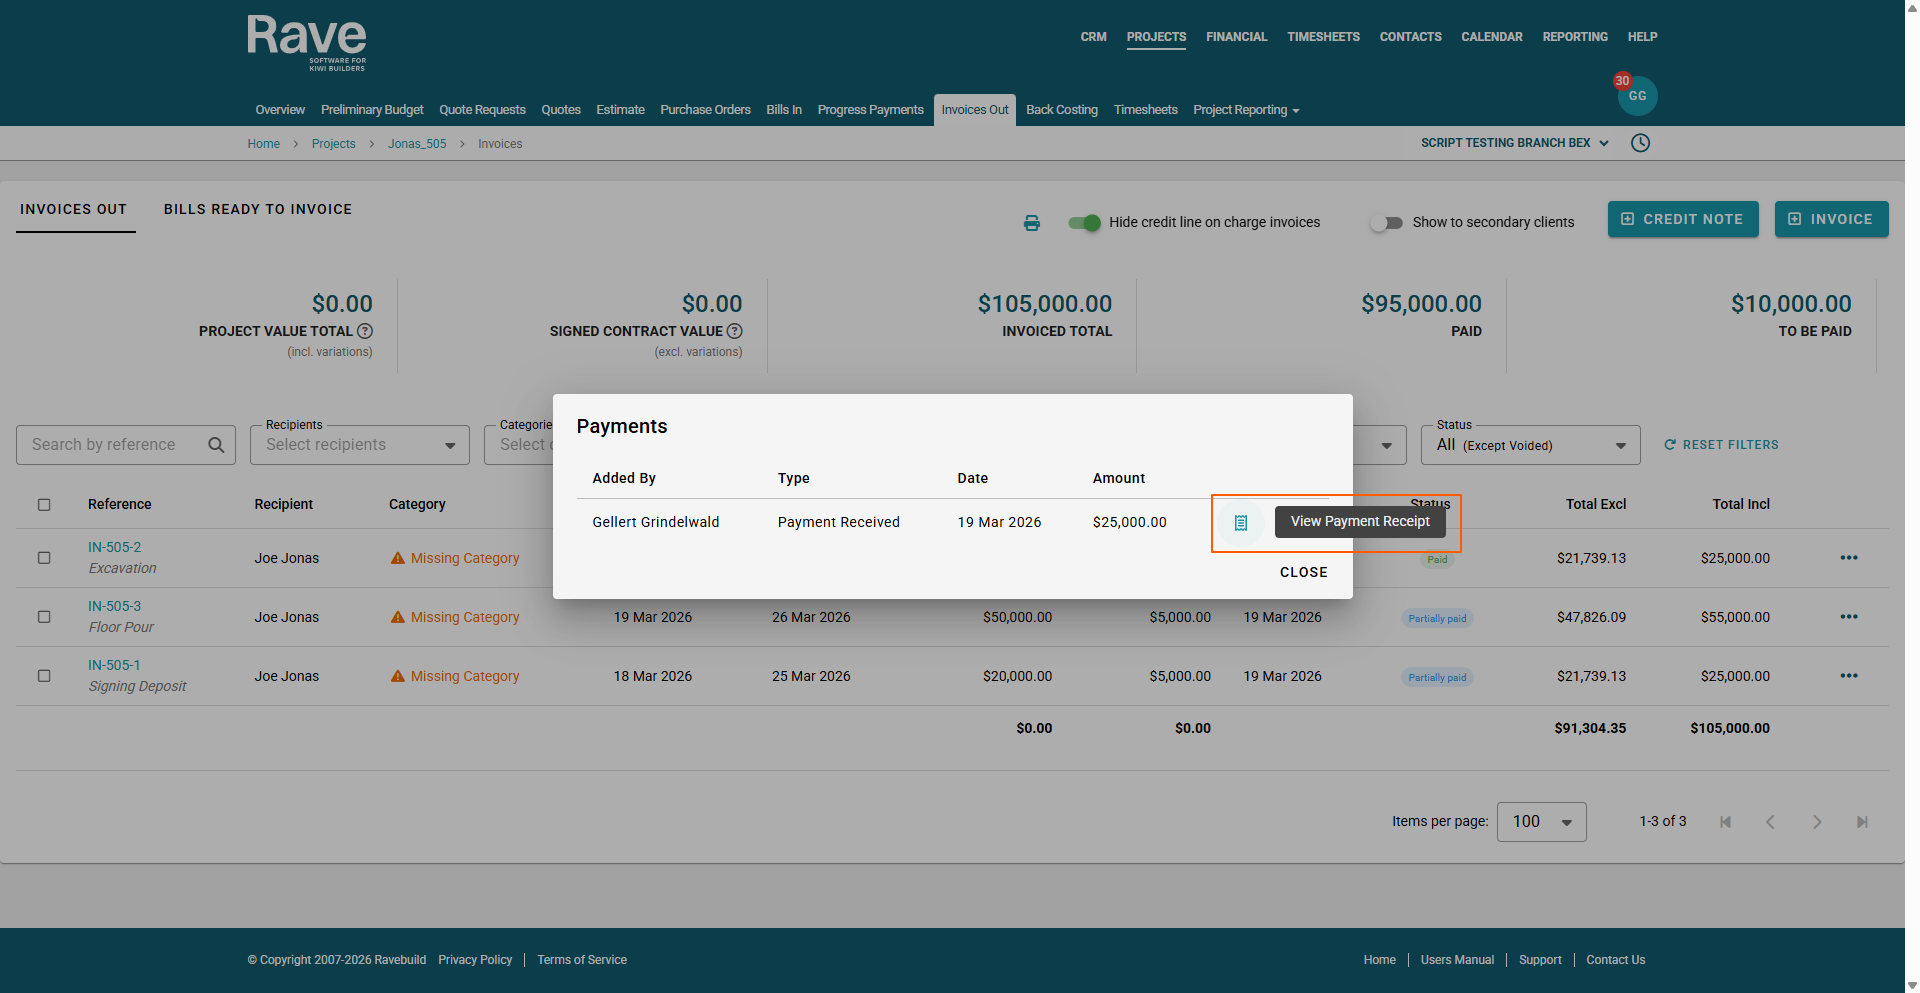Viewport: 1920px width, 993px height.
Task: Go to last page of invoice list
Action: tap(1861, 822)
